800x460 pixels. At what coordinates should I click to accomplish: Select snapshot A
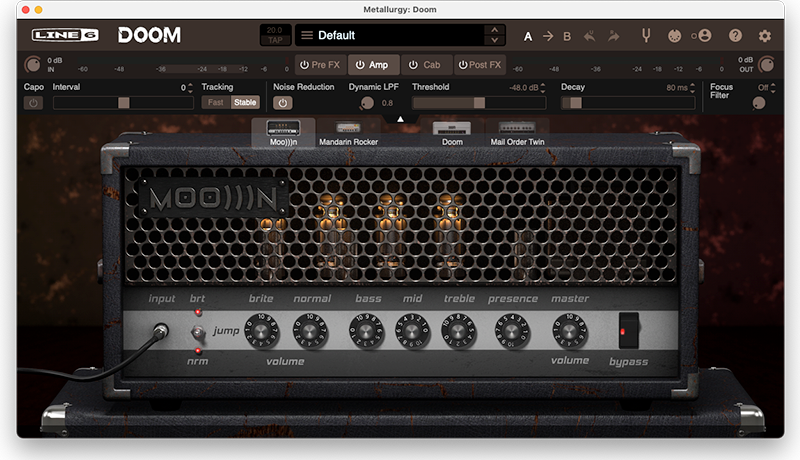528,36
